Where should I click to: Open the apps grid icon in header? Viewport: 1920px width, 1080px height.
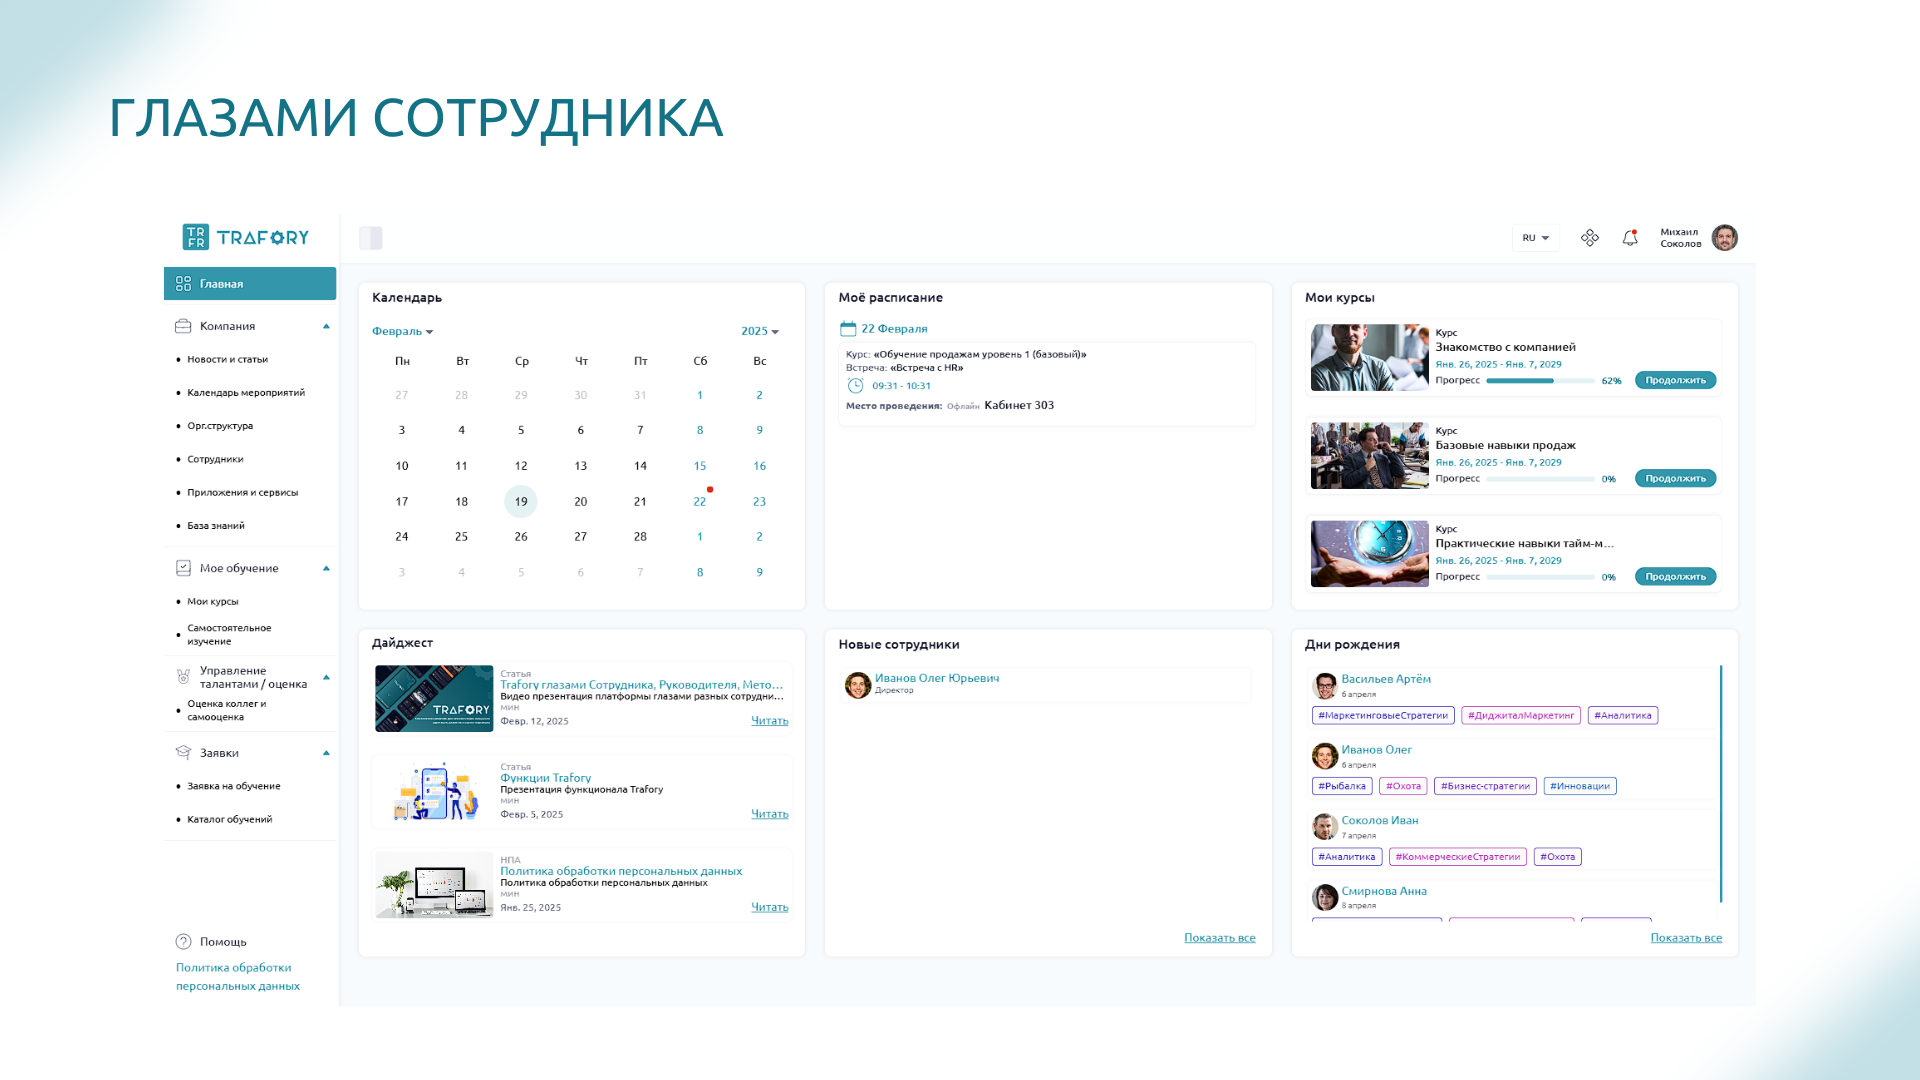pyautogui.click(x=1590, y=238)
